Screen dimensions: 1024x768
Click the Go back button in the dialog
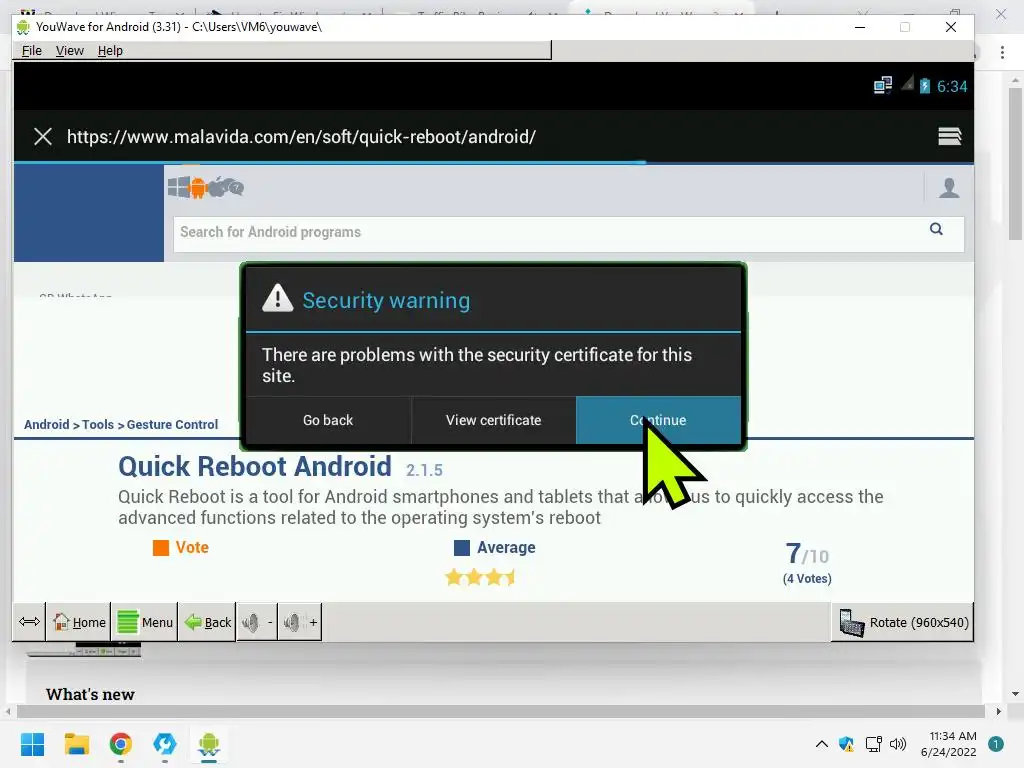[x=328, y=420]
